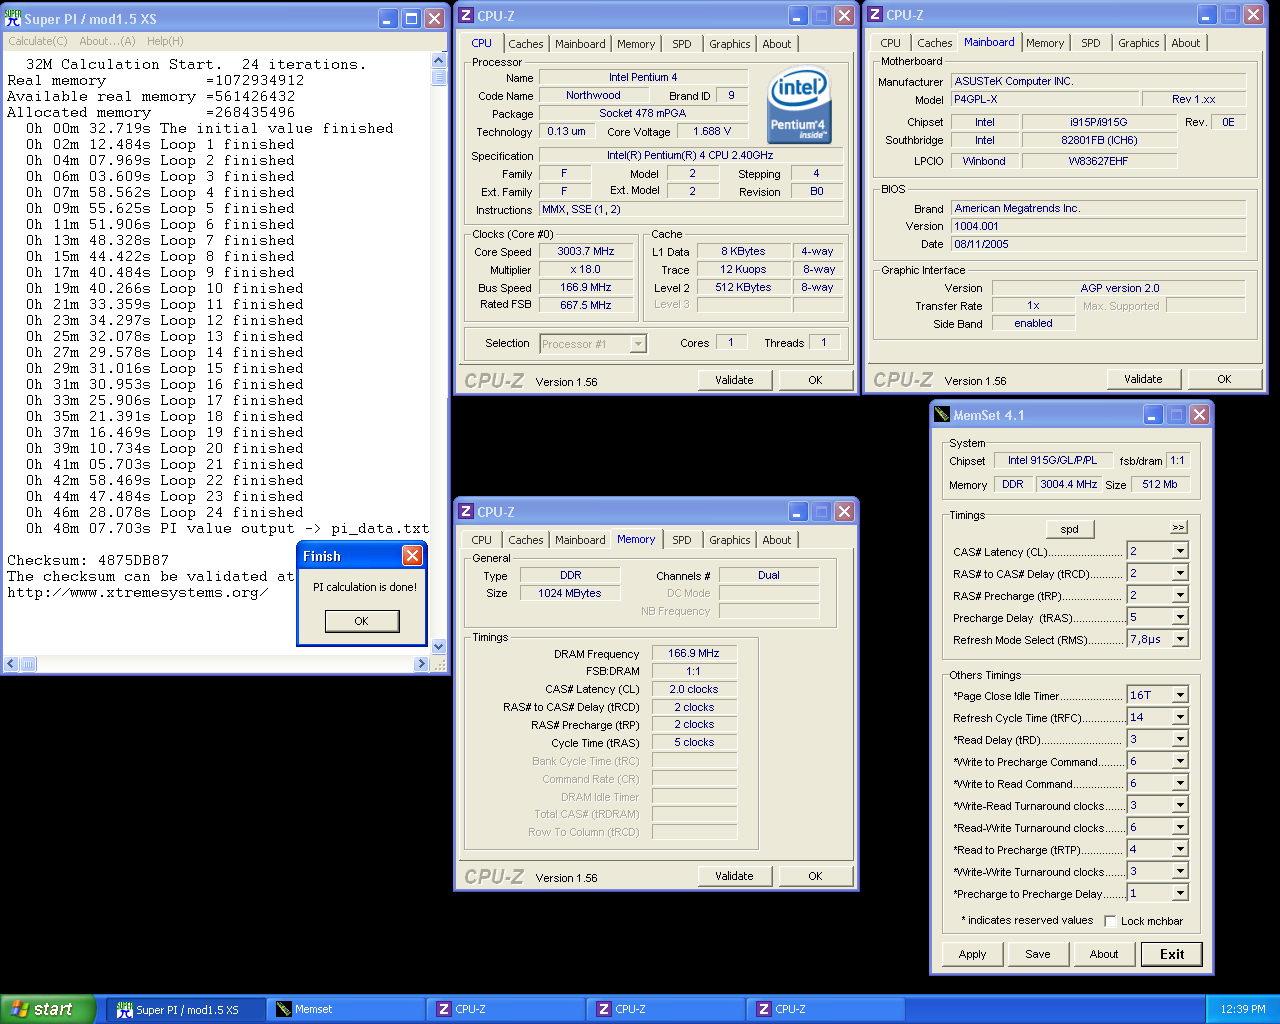Switch to Super PI taskbar button

tap(186, 1009)
